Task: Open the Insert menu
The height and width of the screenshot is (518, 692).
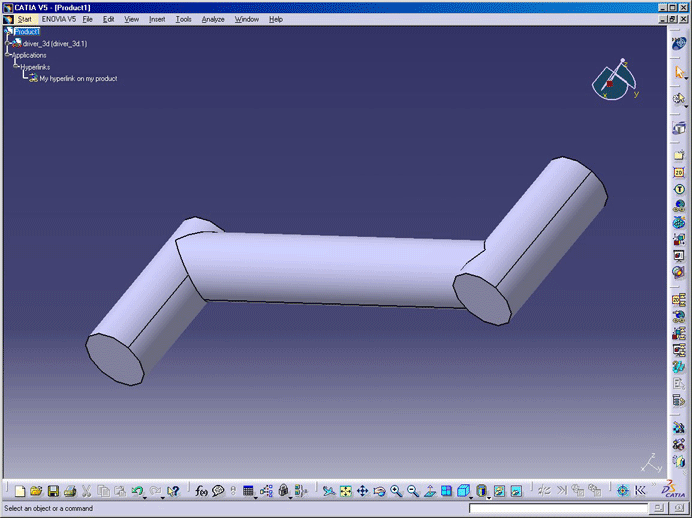Action: tap(157, 19)
